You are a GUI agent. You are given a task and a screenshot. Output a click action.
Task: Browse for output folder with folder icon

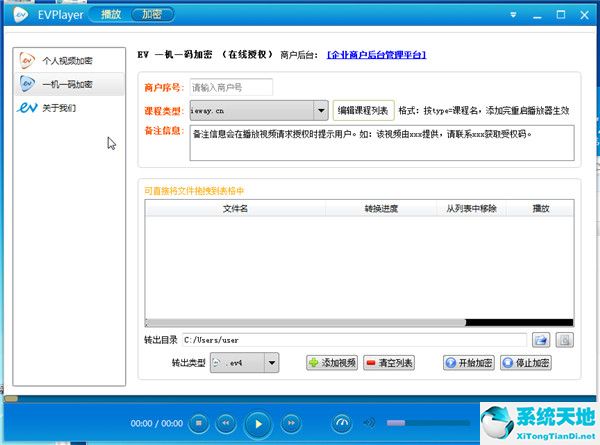(541, 340)
